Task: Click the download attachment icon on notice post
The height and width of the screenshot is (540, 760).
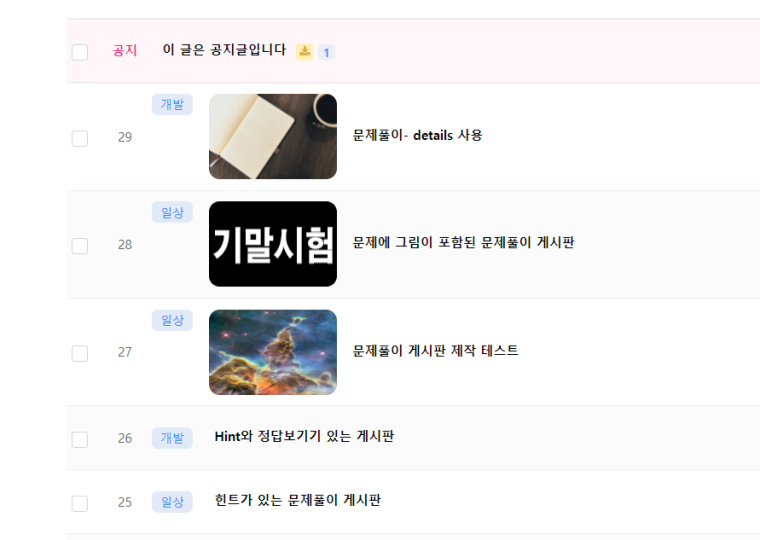Action: 304,51
